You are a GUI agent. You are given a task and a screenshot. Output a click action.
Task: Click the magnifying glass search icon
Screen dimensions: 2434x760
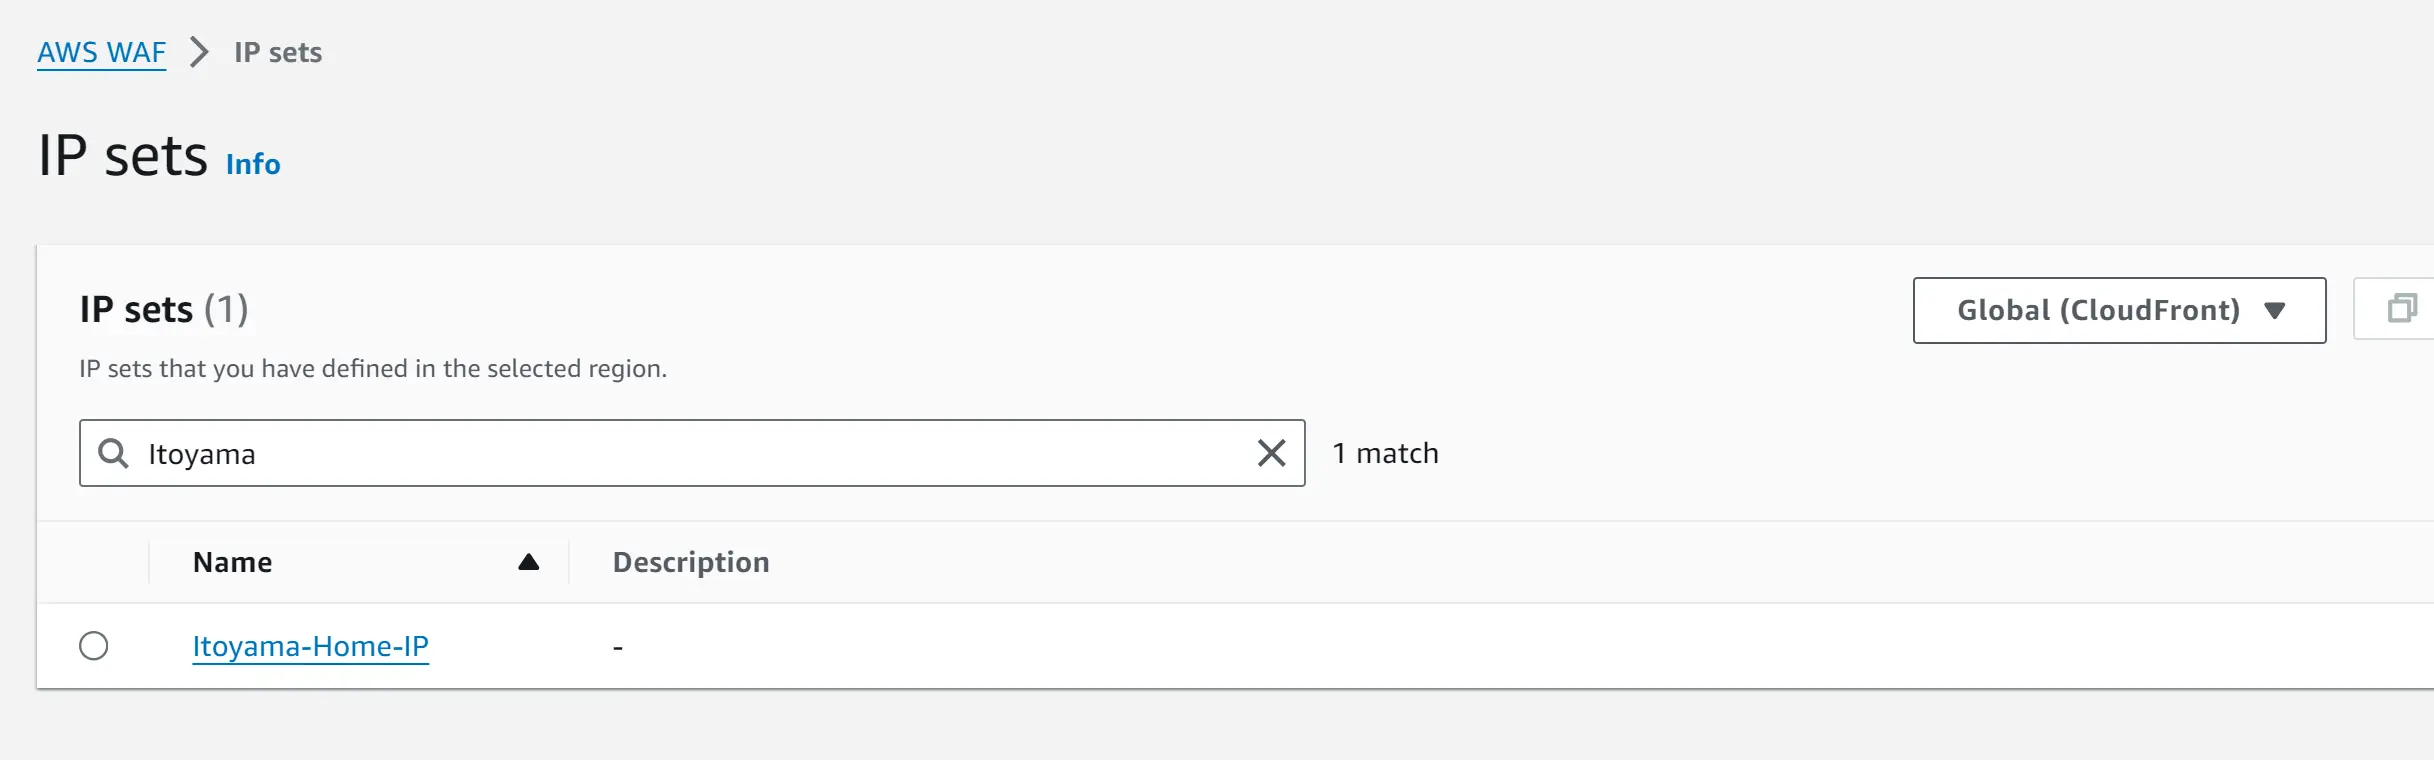coord(113,453)
